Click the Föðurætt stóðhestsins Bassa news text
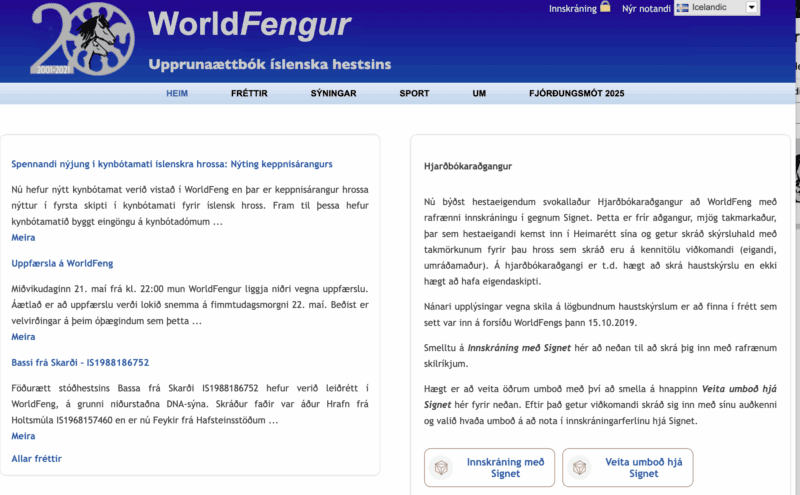Viewport: 800px width, 495px height. [190, 404]
